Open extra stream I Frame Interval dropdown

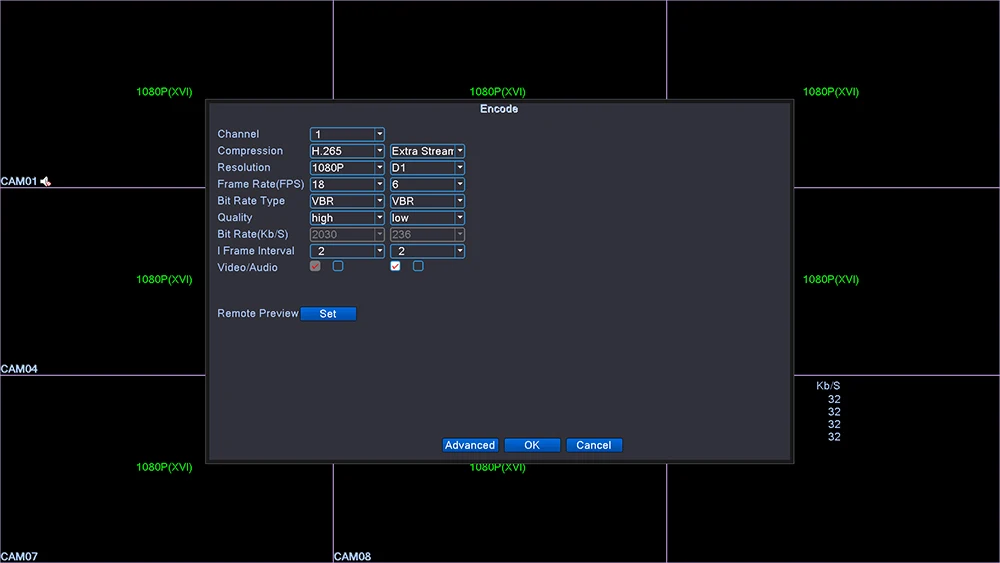pyautogui.click(x=427, y=251)
